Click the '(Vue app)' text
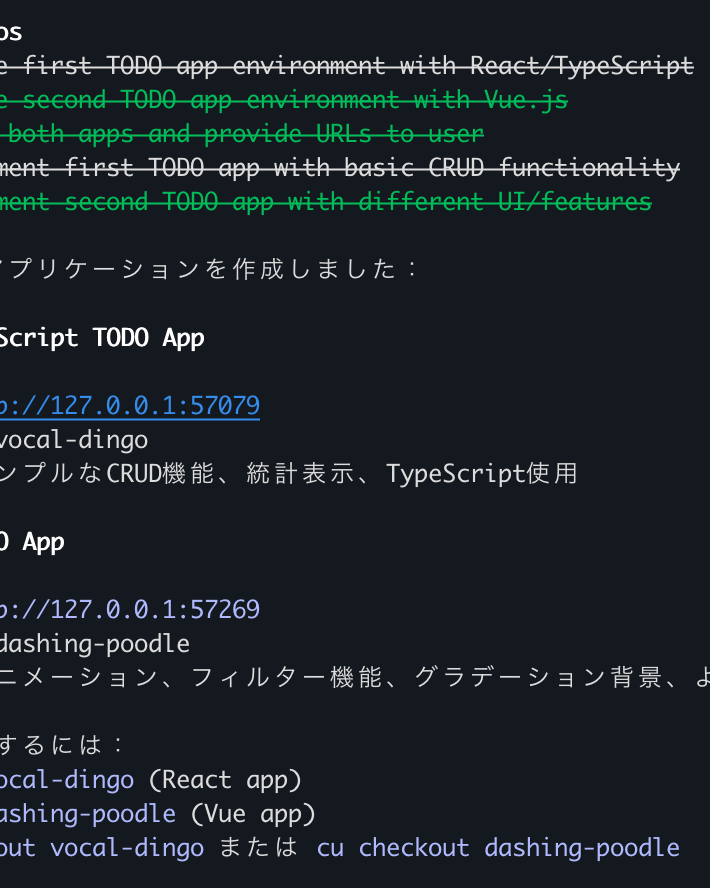The image size is (710, 888). point(253,814)
